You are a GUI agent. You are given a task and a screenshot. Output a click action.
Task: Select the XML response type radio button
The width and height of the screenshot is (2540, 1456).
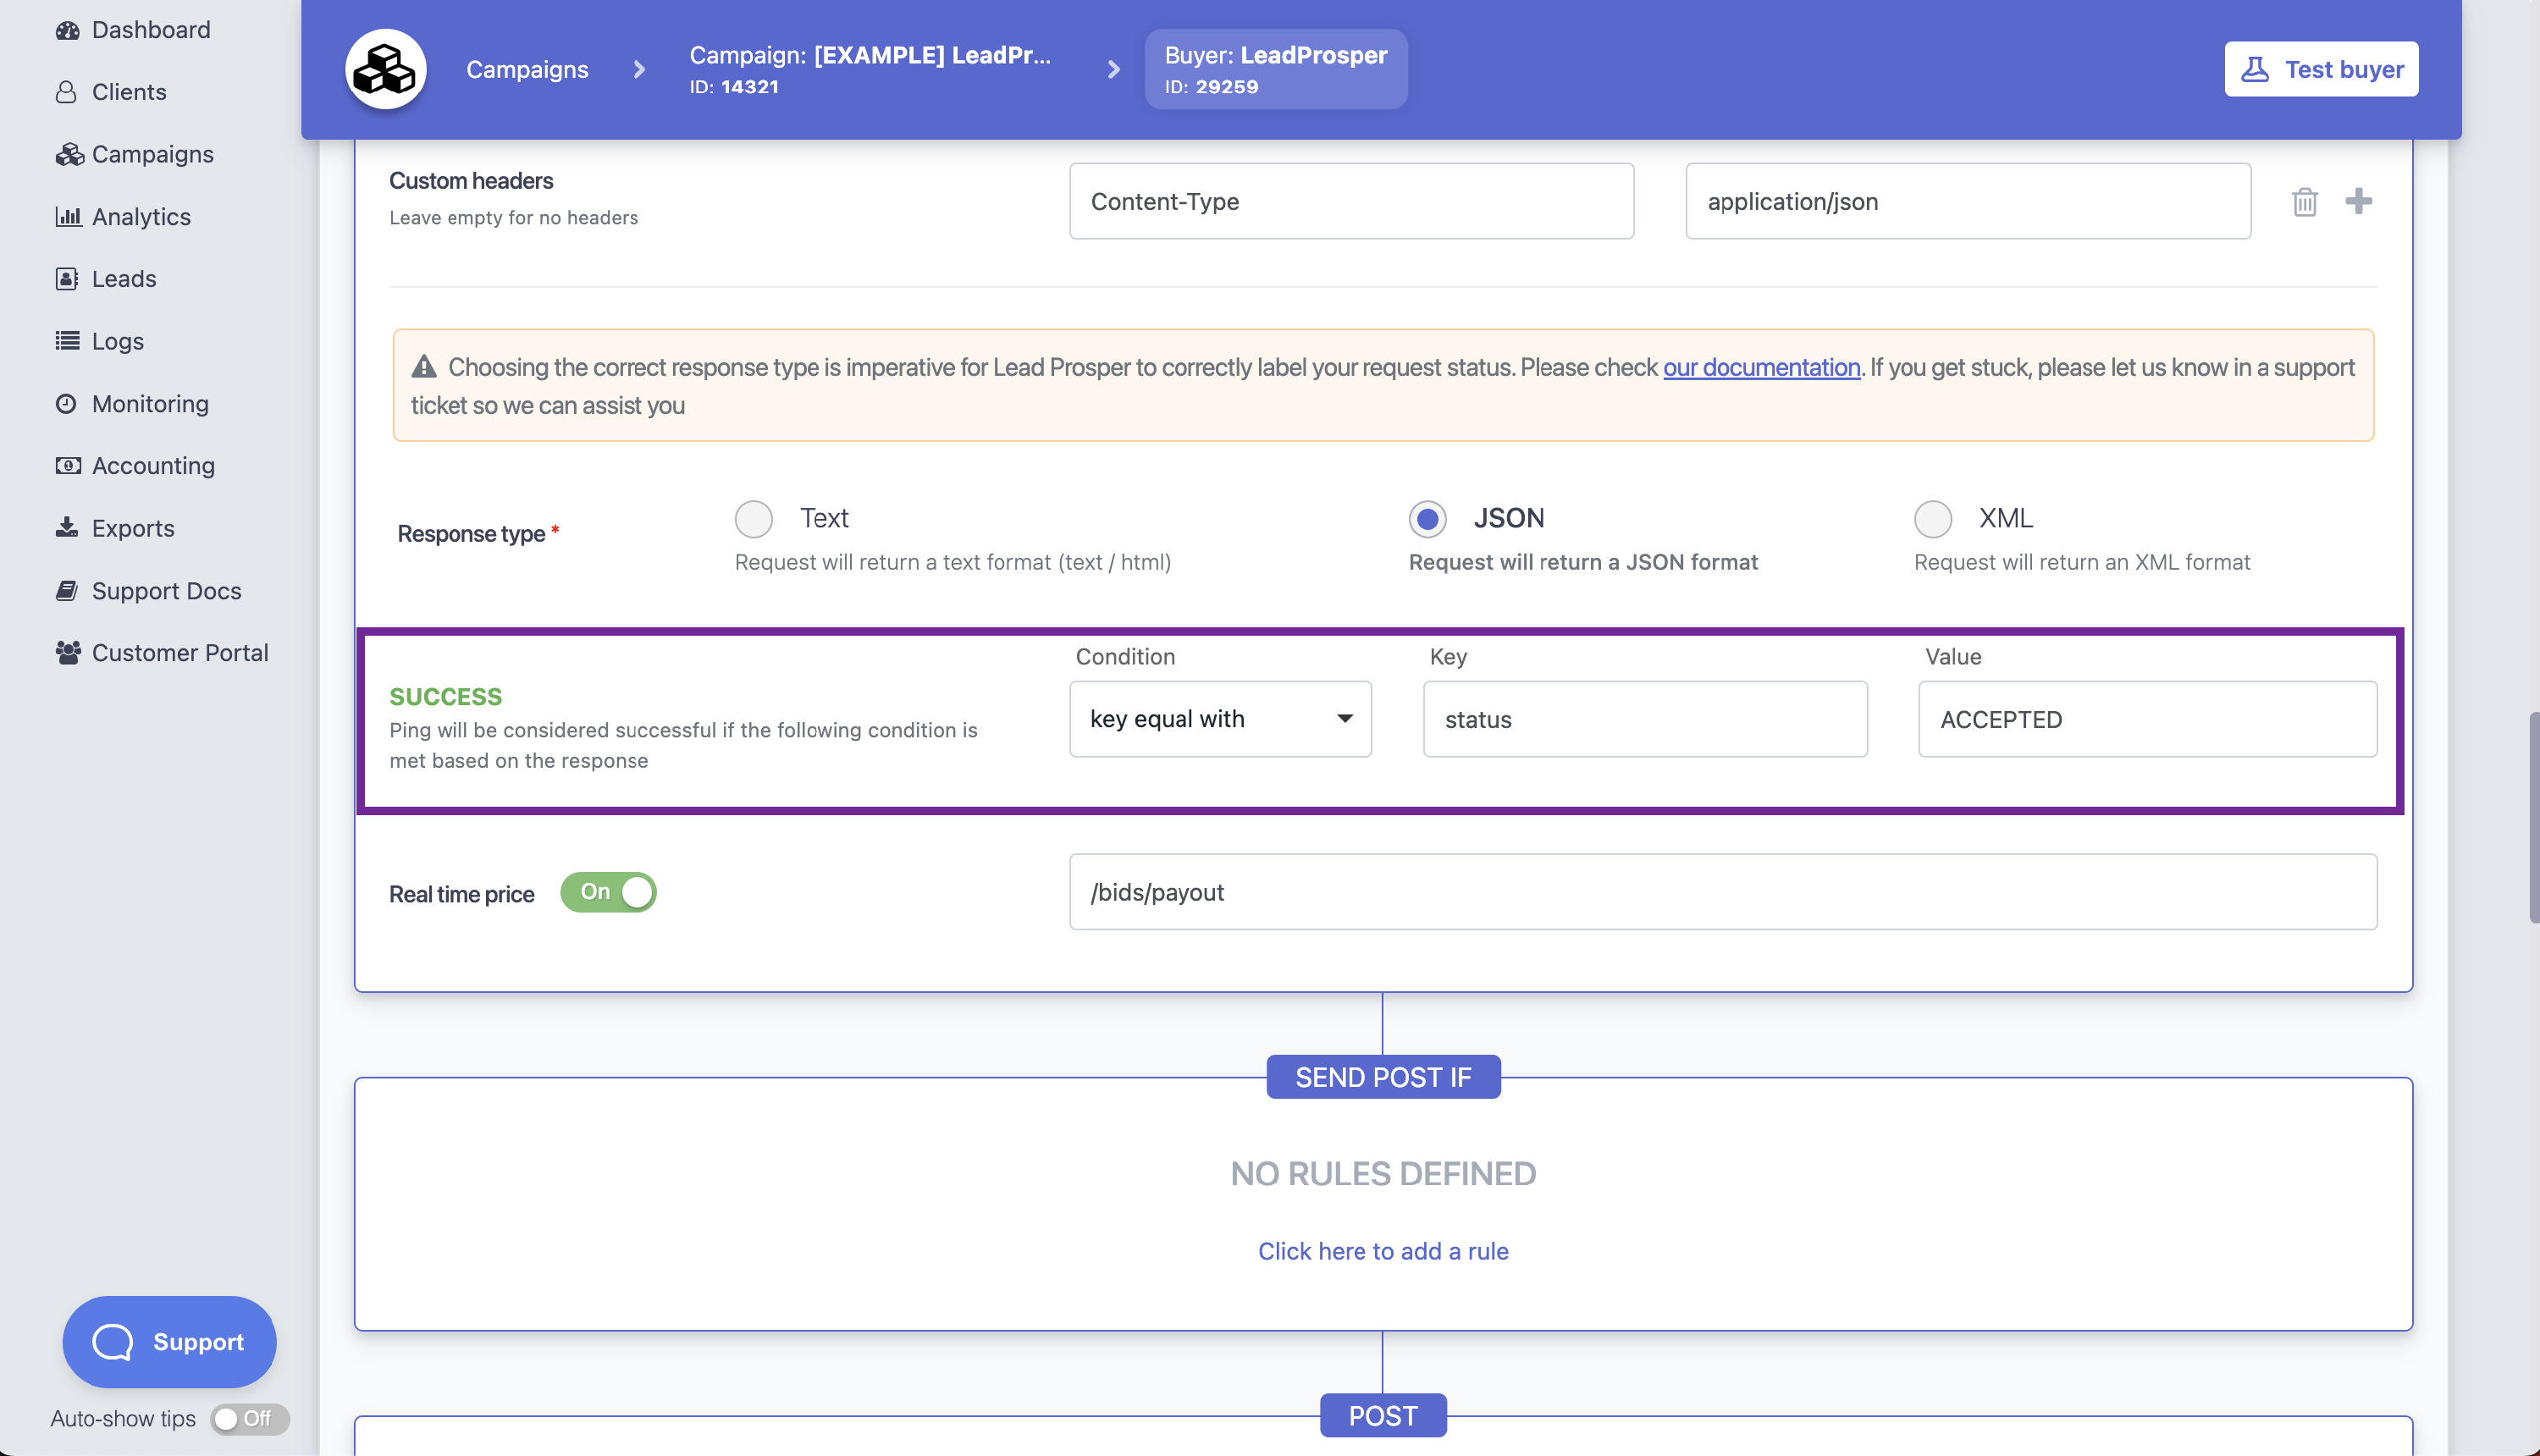[1933, 519]
